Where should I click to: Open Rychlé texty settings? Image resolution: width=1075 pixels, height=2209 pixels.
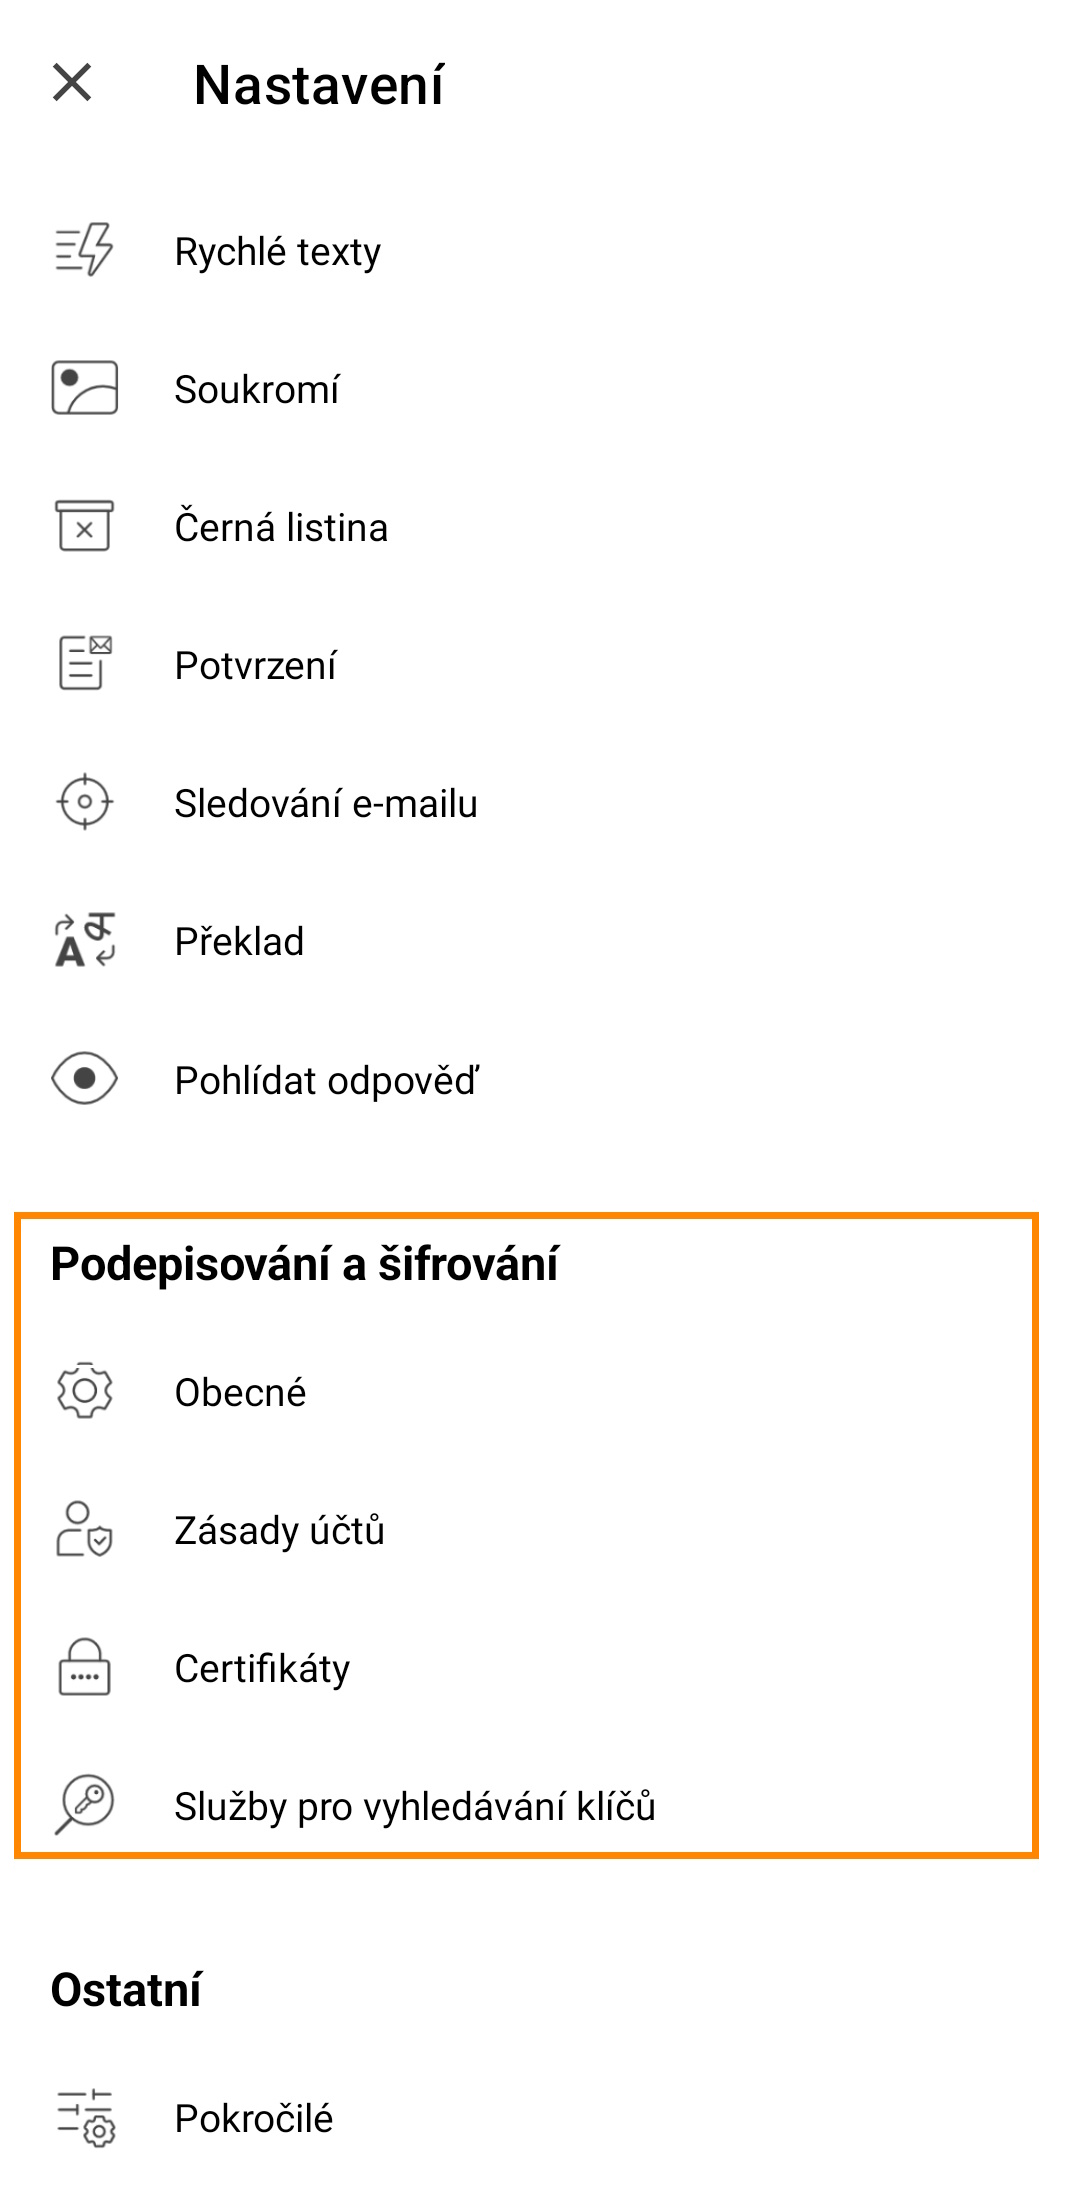278,252
